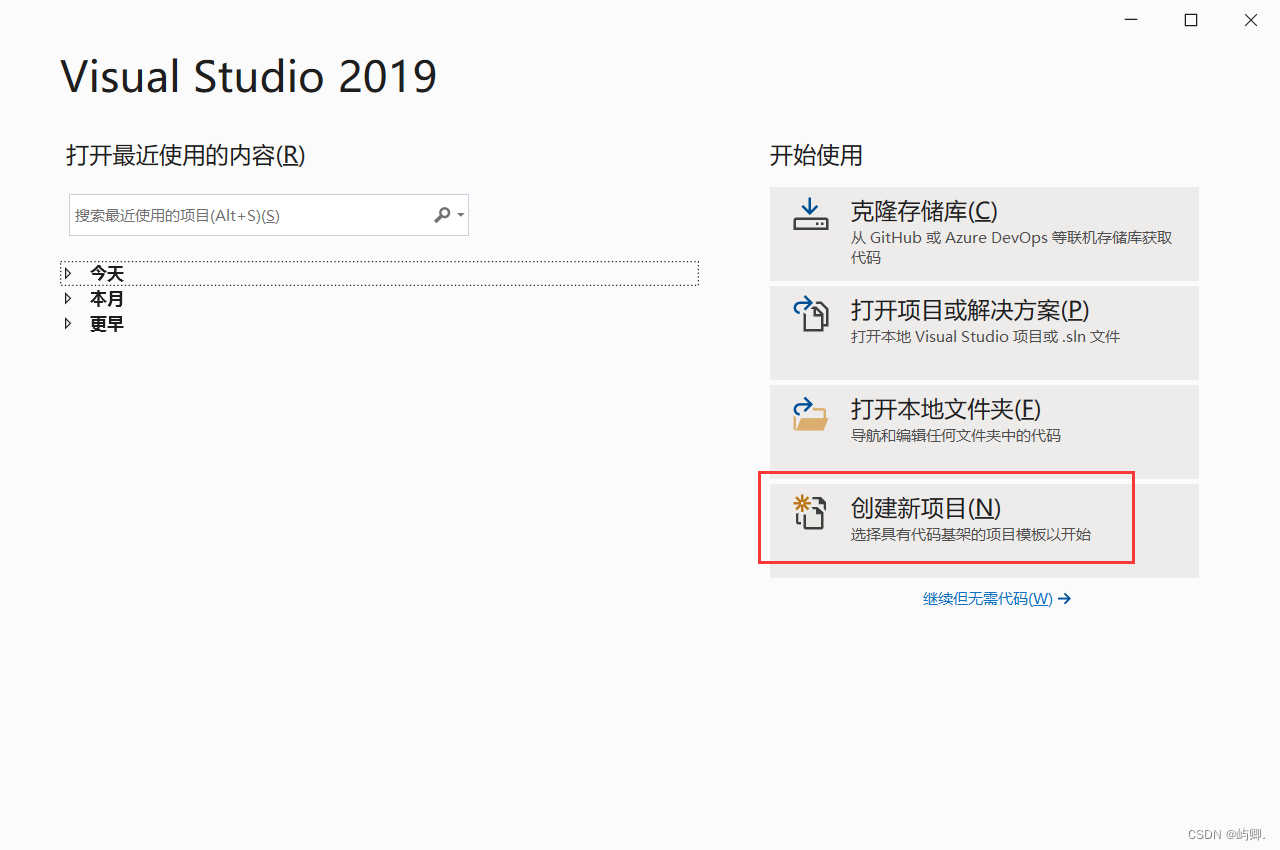
Task: Click the arrow icon after 继续但无需代码
Action: [x=1064, y=599]
